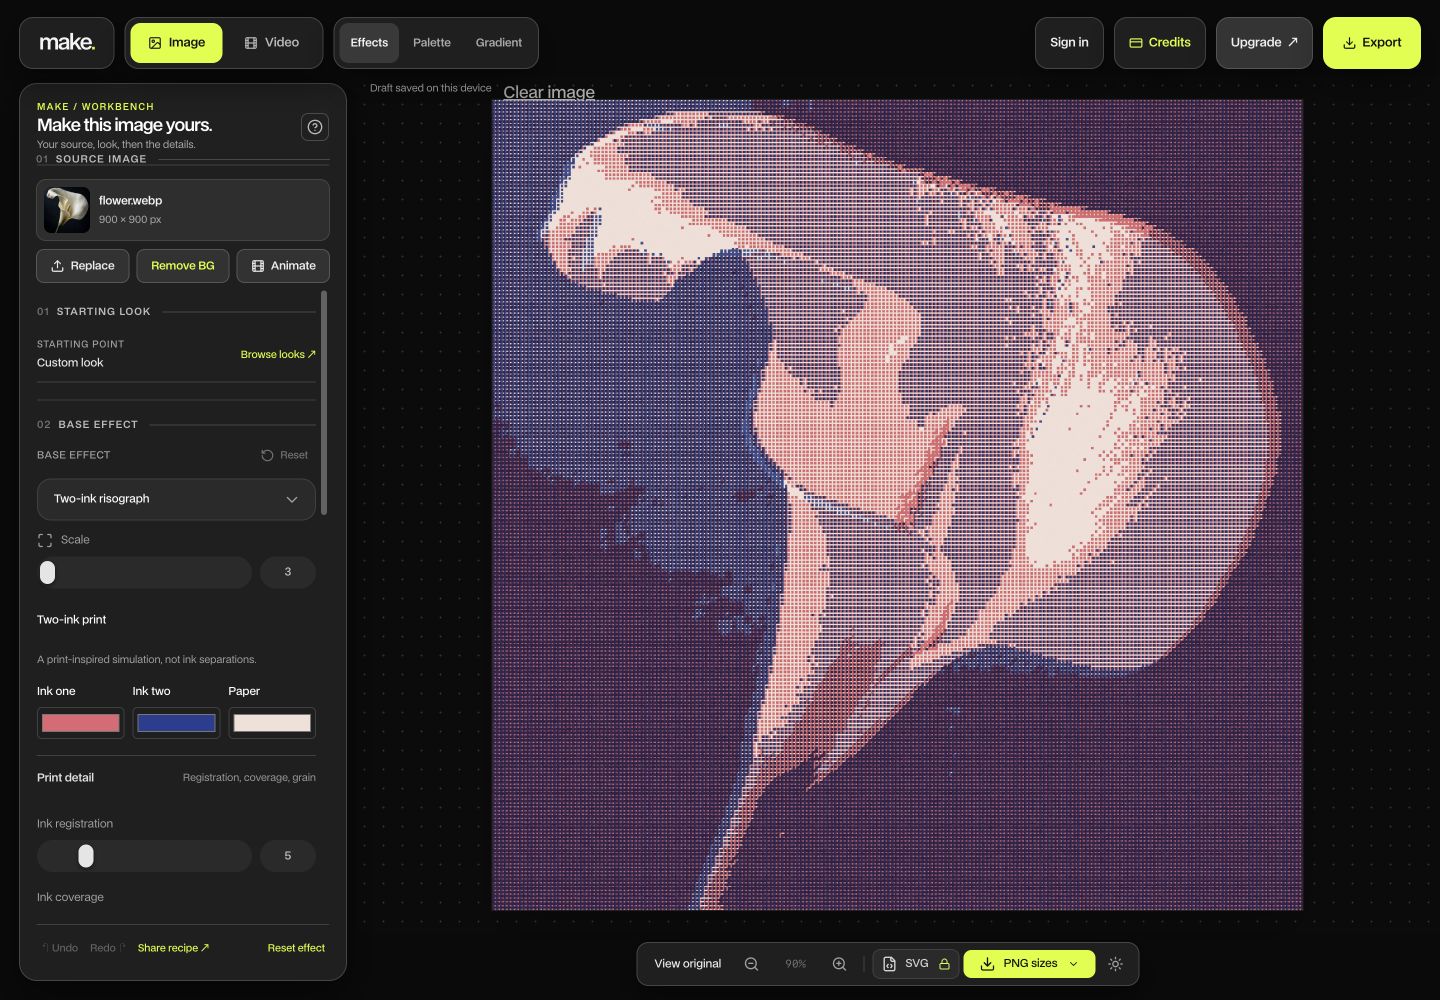Click the Scale slider handle
This screenshot has height=1000, width=1440.
[x=47, y=572]
